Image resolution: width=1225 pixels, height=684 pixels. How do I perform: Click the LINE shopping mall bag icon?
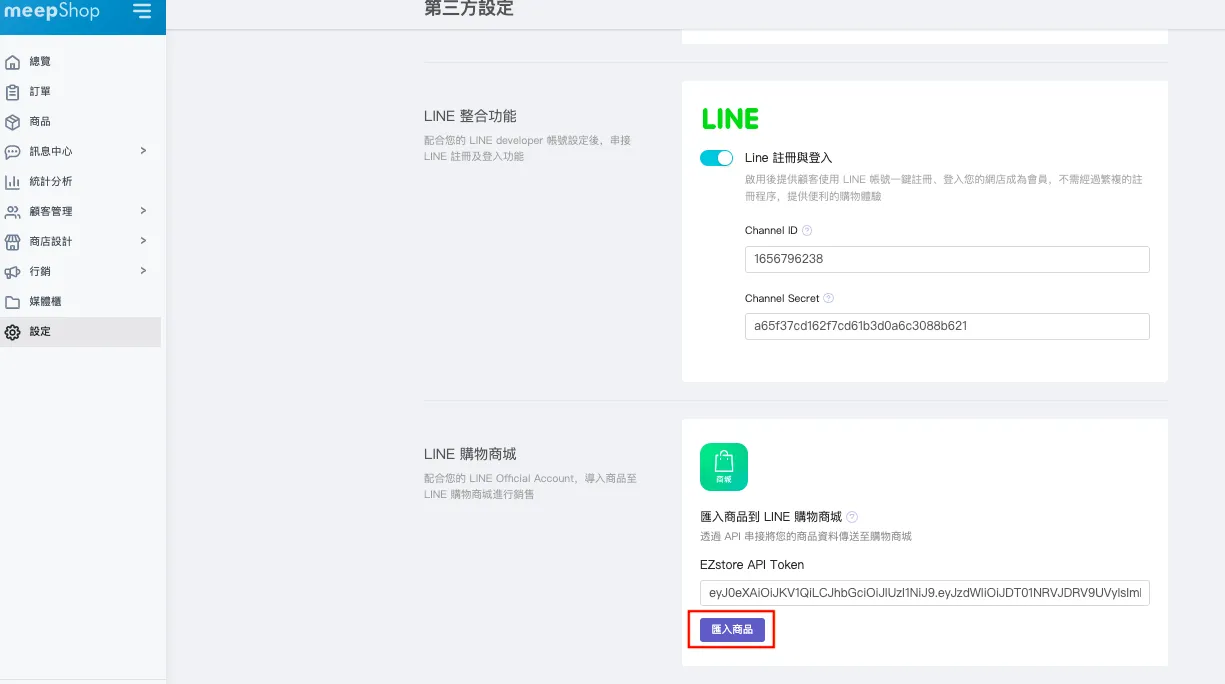pyautogui.click(x=724, y=467)
